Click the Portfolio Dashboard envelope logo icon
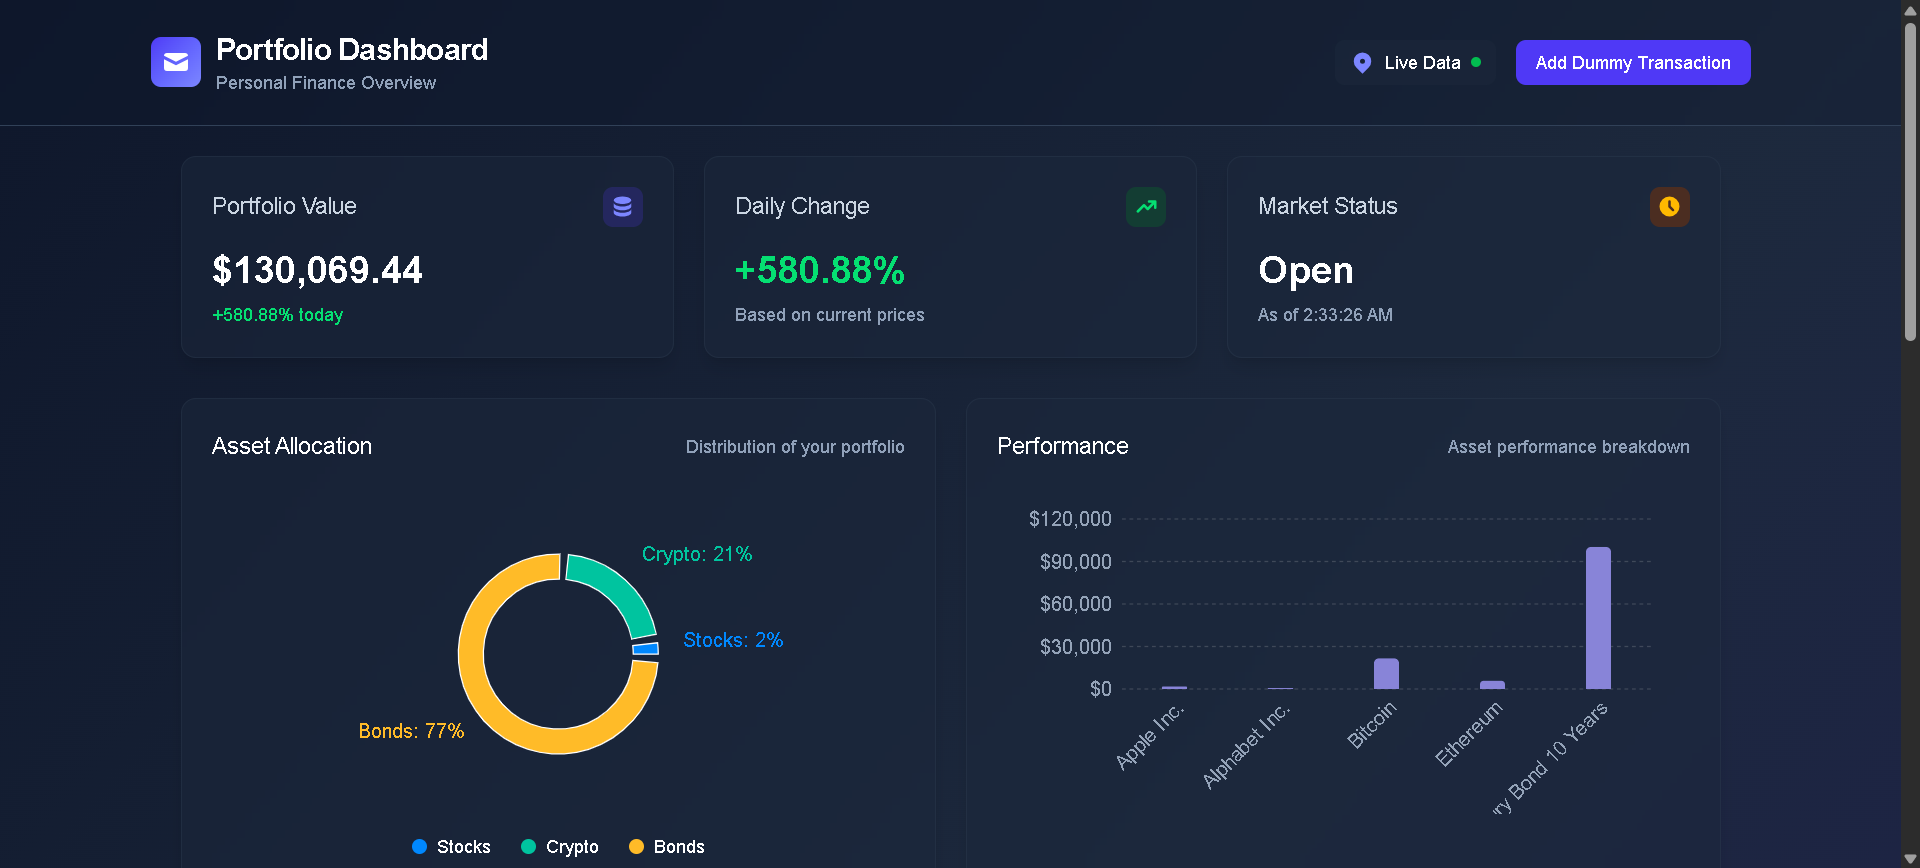The image size is (1920, 868). (176, 62)
